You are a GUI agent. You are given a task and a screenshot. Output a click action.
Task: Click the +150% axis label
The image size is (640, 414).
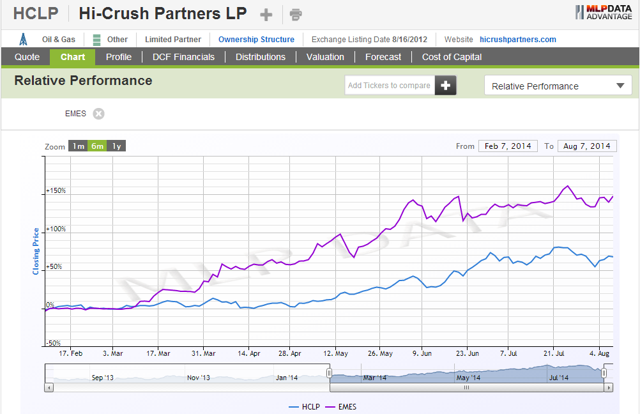tap(56, 191)
